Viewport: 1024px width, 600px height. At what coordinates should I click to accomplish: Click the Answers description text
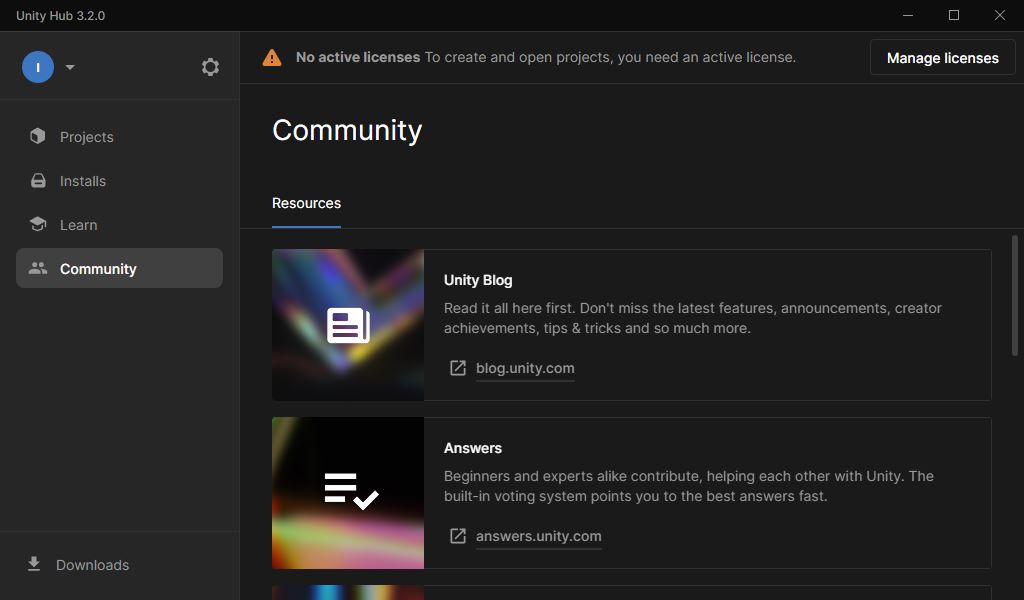click(x=688, y=486)
